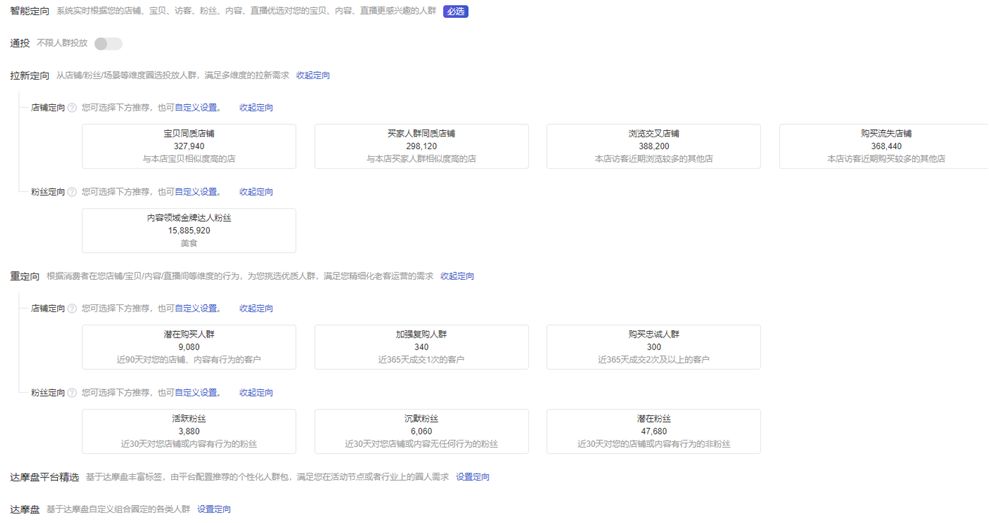This screenshot has height=523, width=989.
Task: Collapse 粉丝定向 under 拉新定向 via 收起定向
Action: (x=256, y=192)
